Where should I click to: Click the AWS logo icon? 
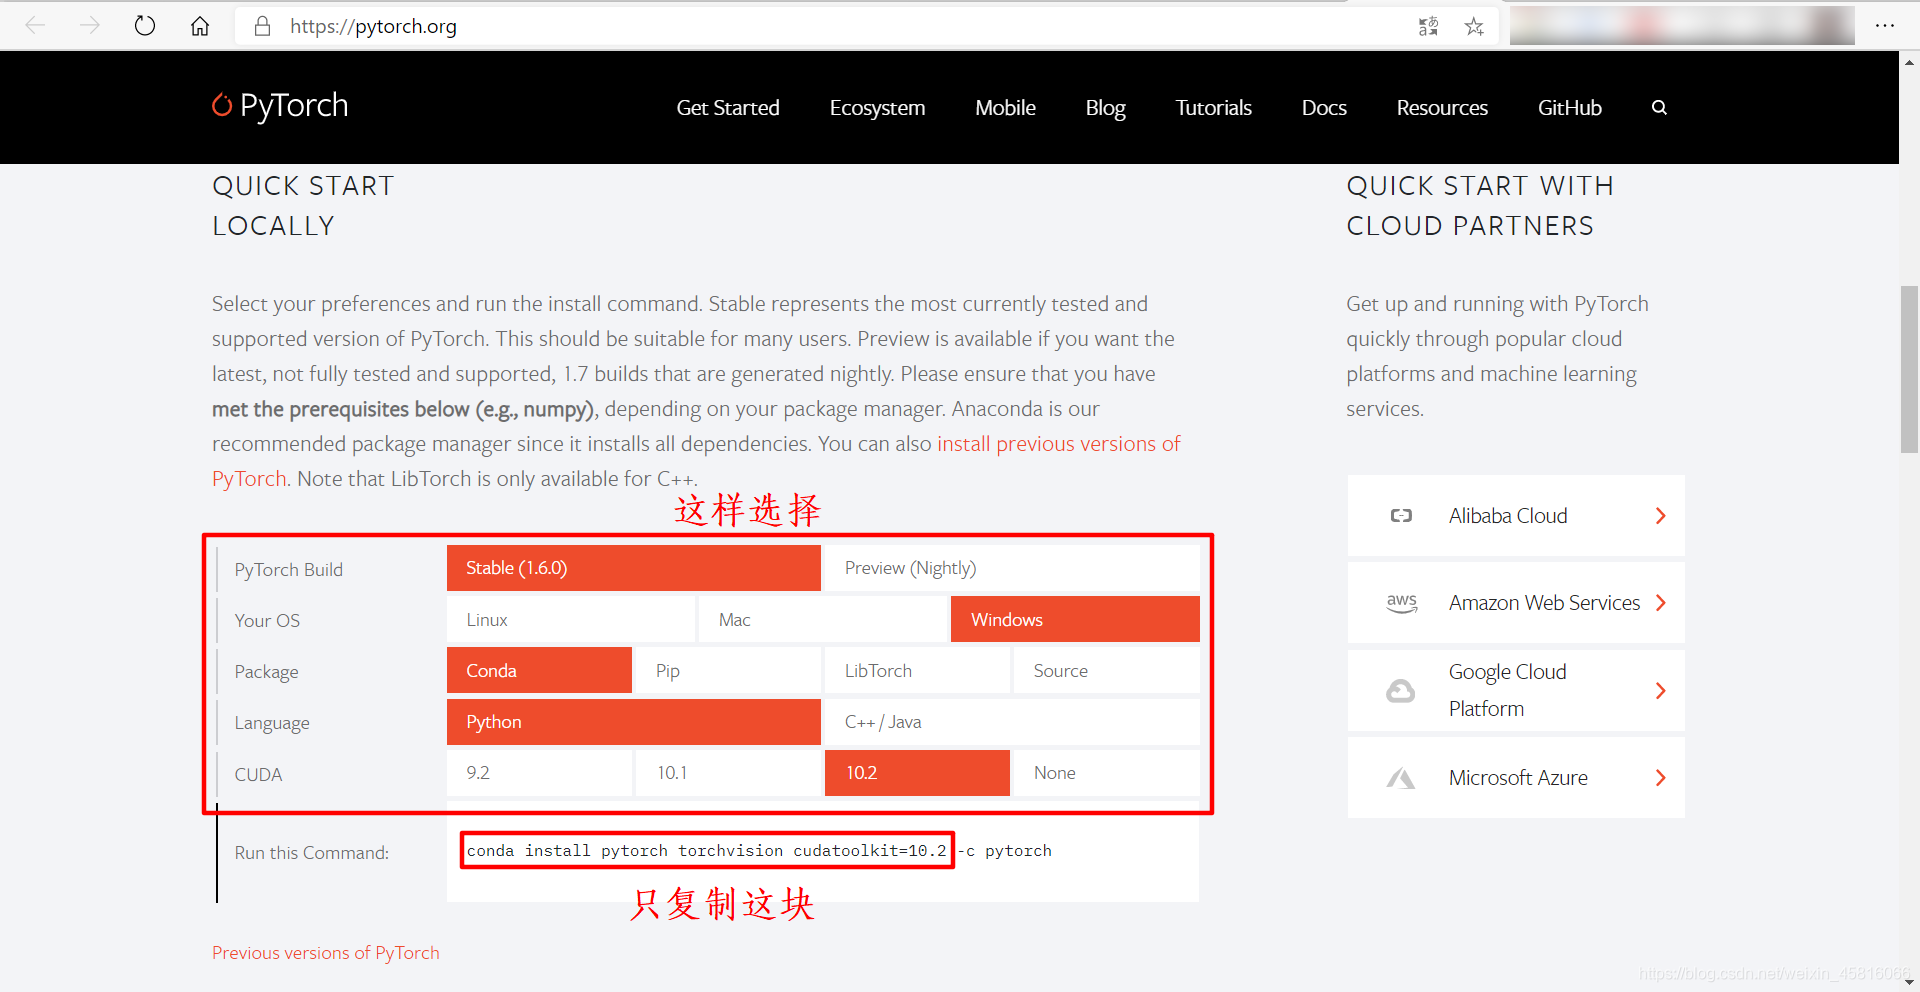[1402, 603]
